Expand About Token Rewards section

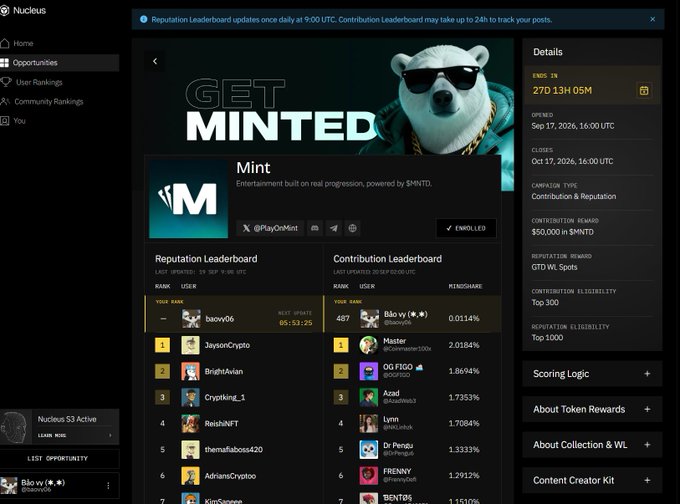click(592, 409)
